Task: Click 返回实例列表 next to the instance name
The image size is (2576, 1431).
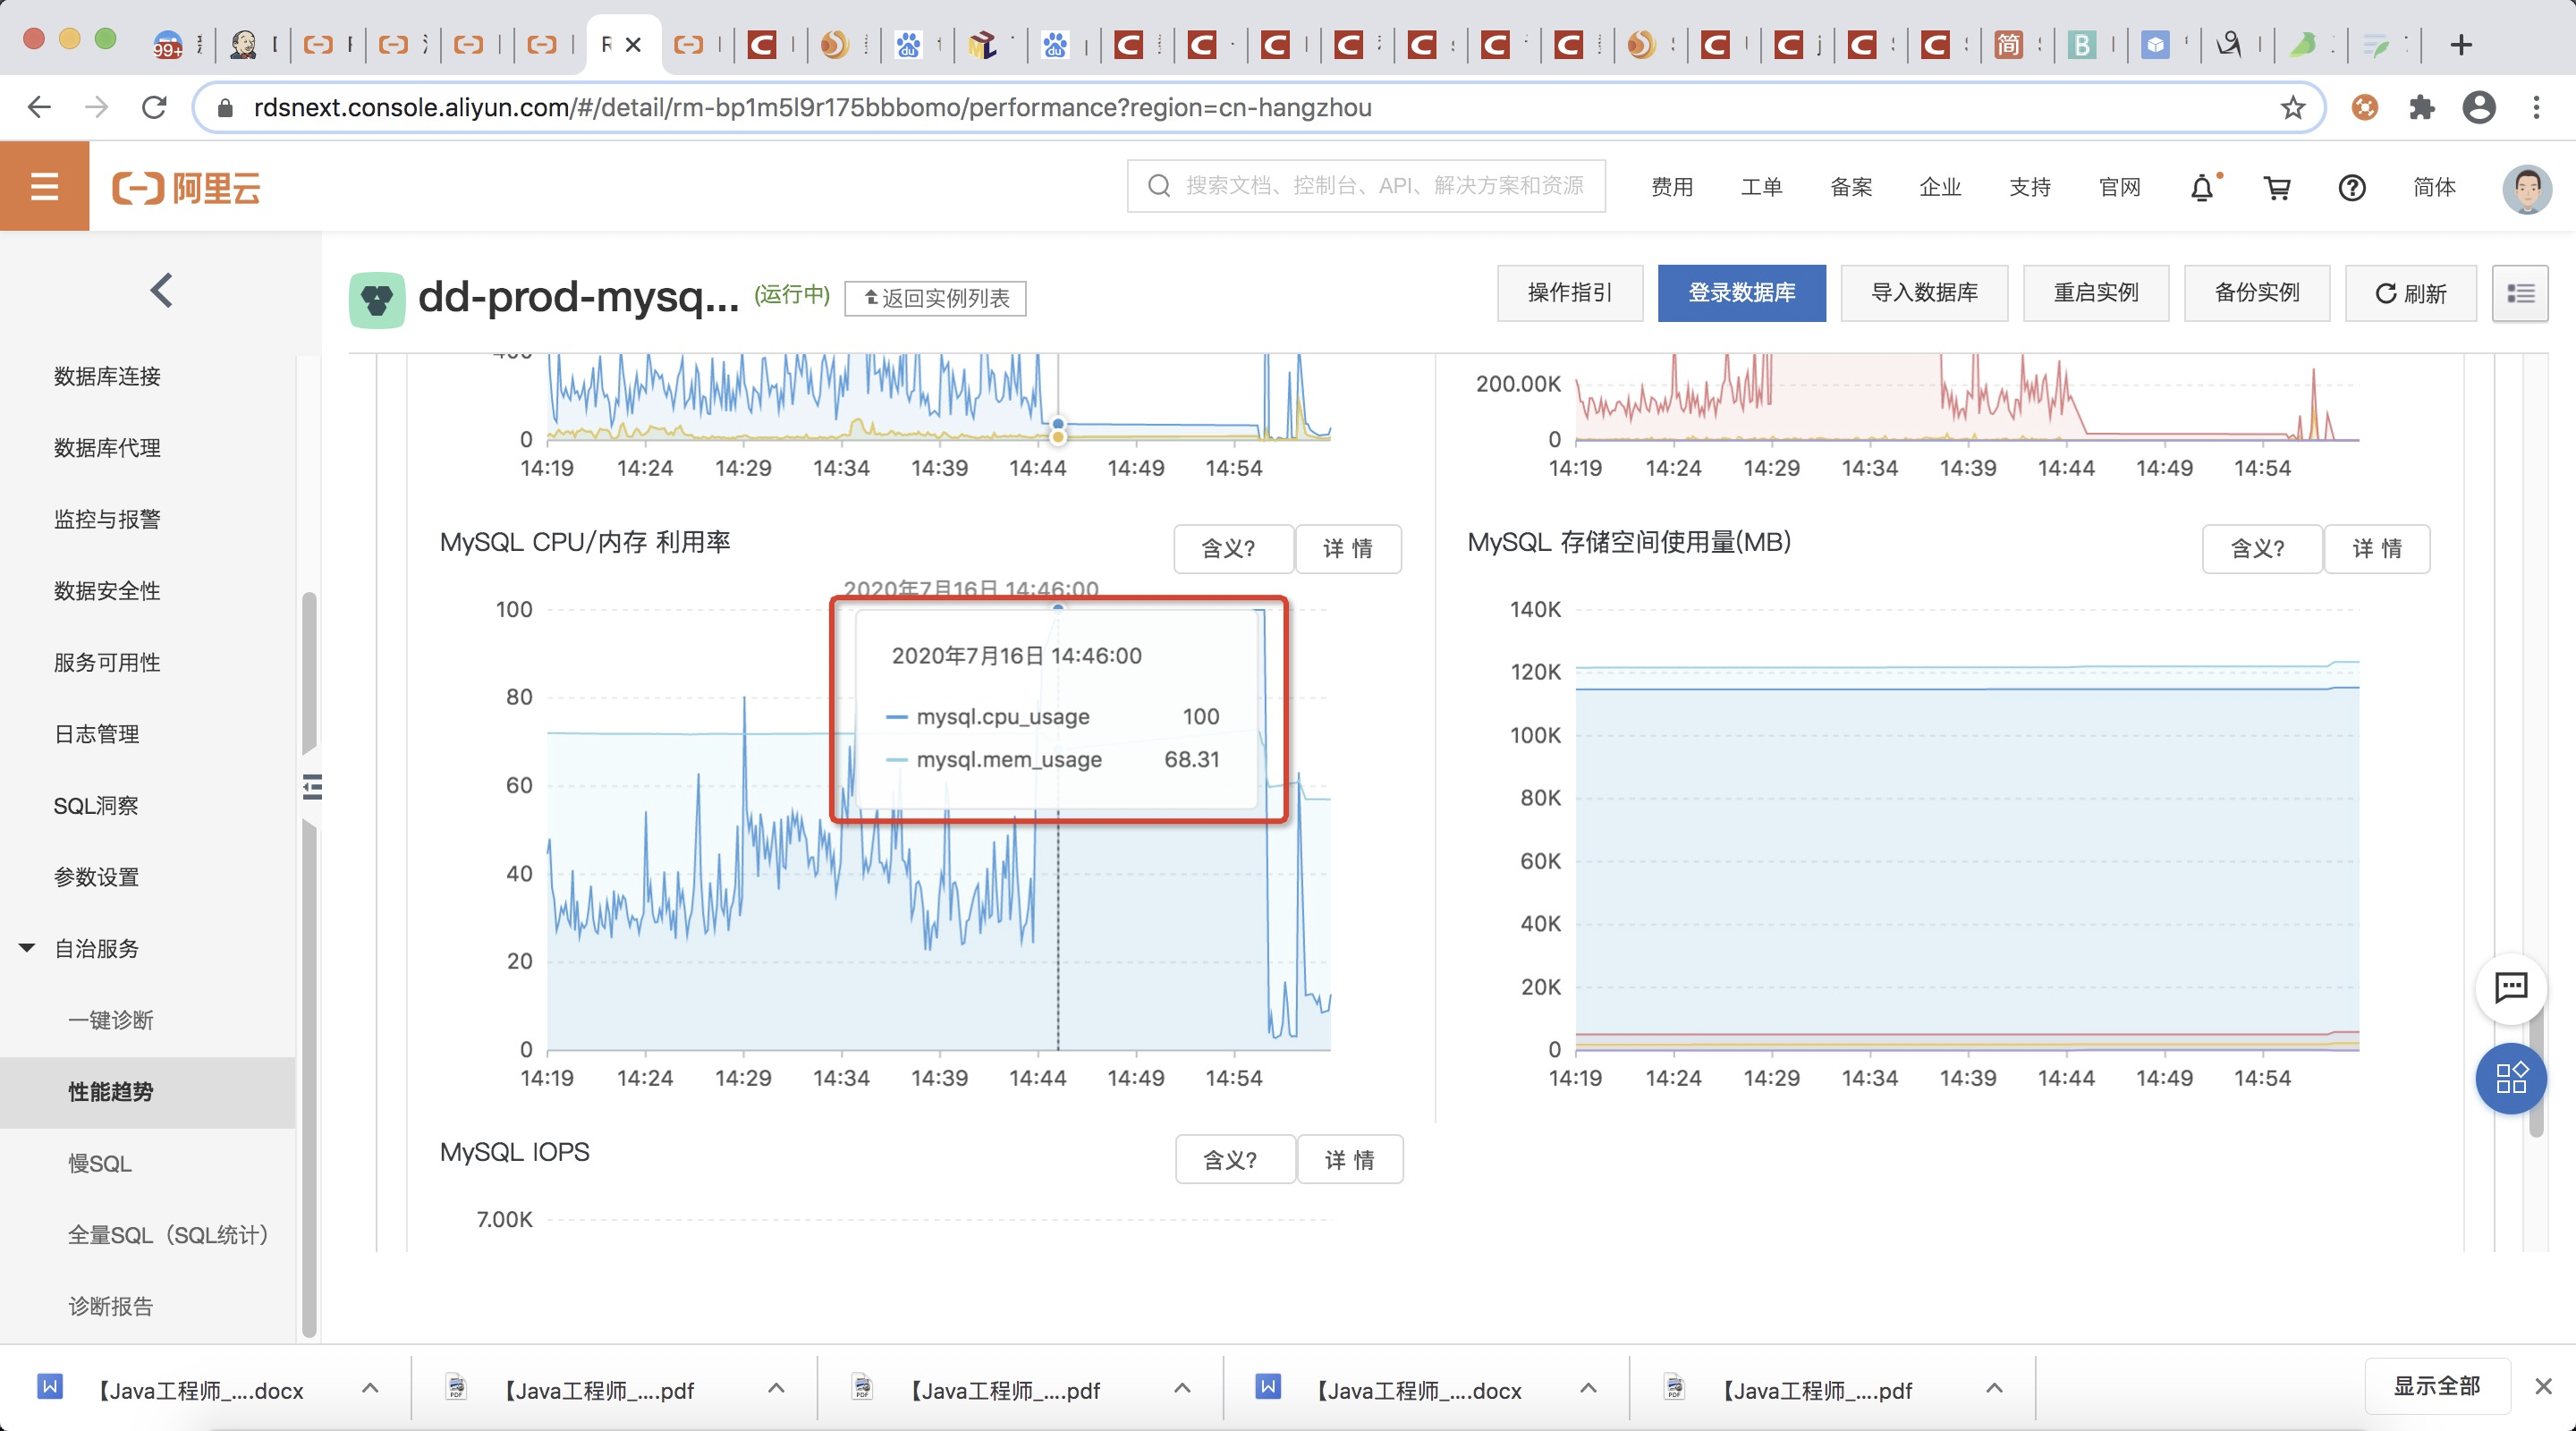Action: [934, 298]
